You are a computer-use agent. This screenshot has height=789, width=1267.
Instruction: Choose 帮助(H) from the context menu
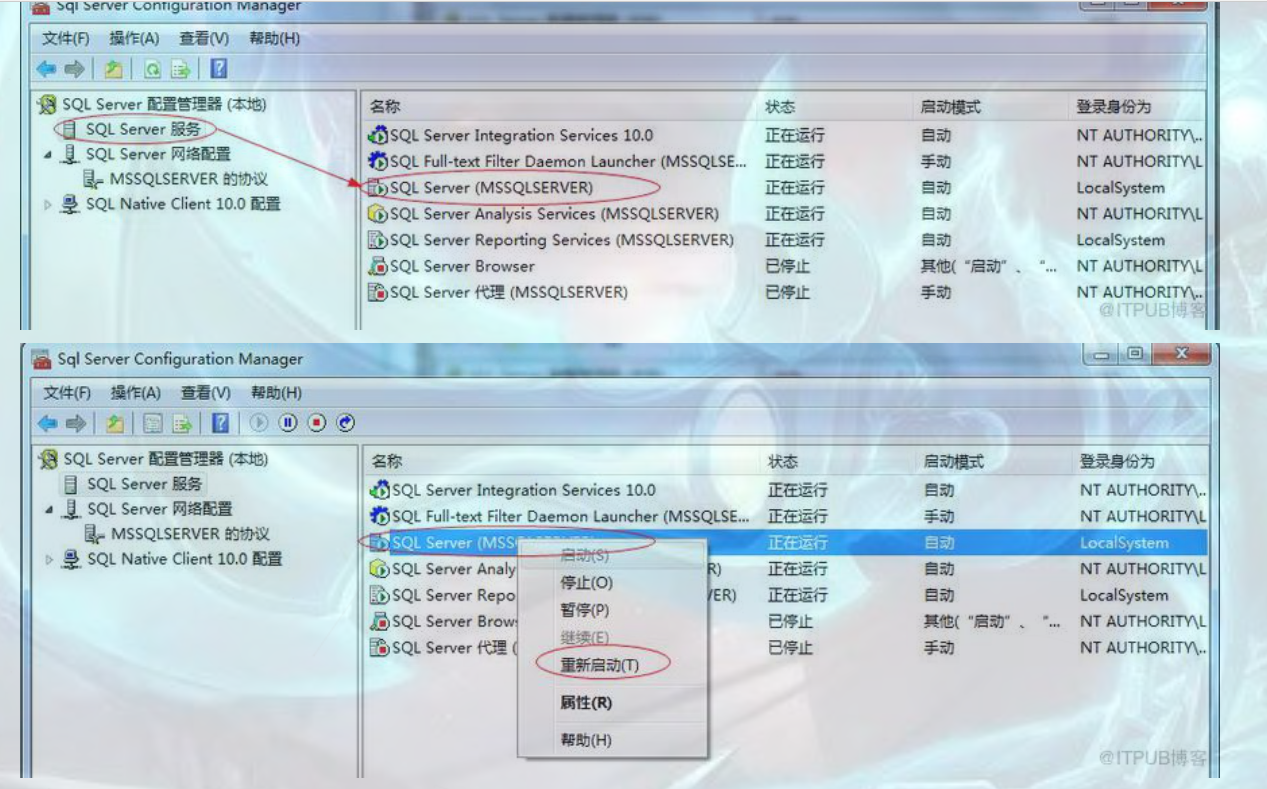[612, 740]
